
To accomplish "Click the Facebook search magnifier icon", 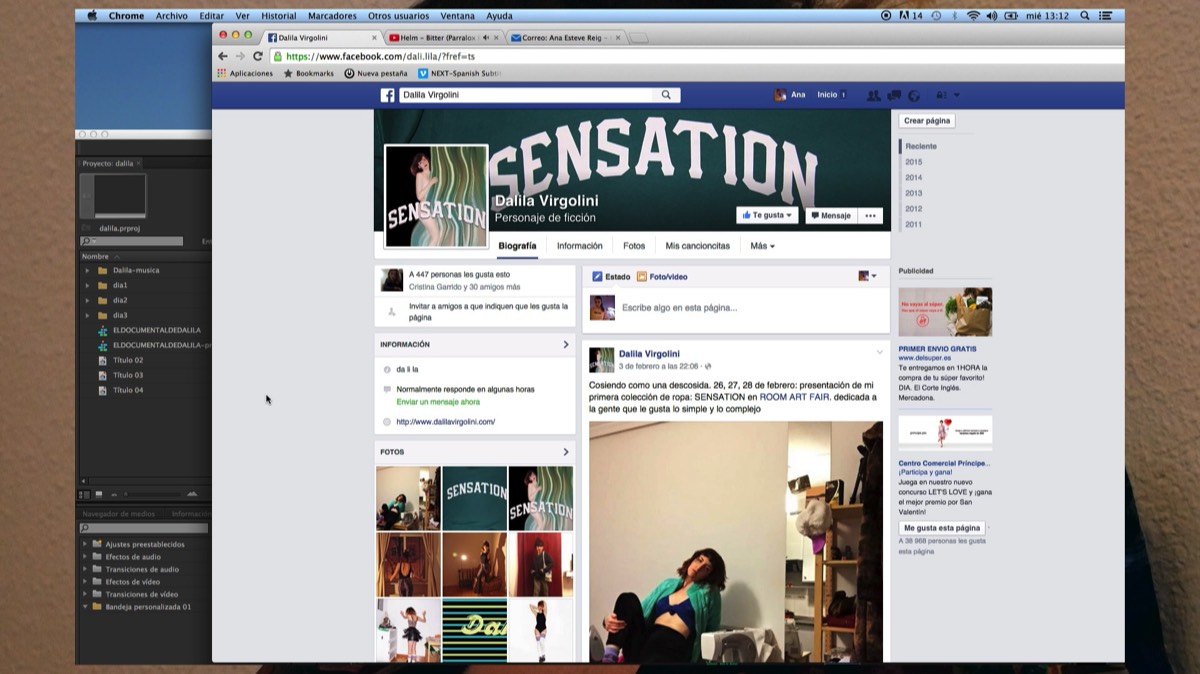I will pos(666,95).
